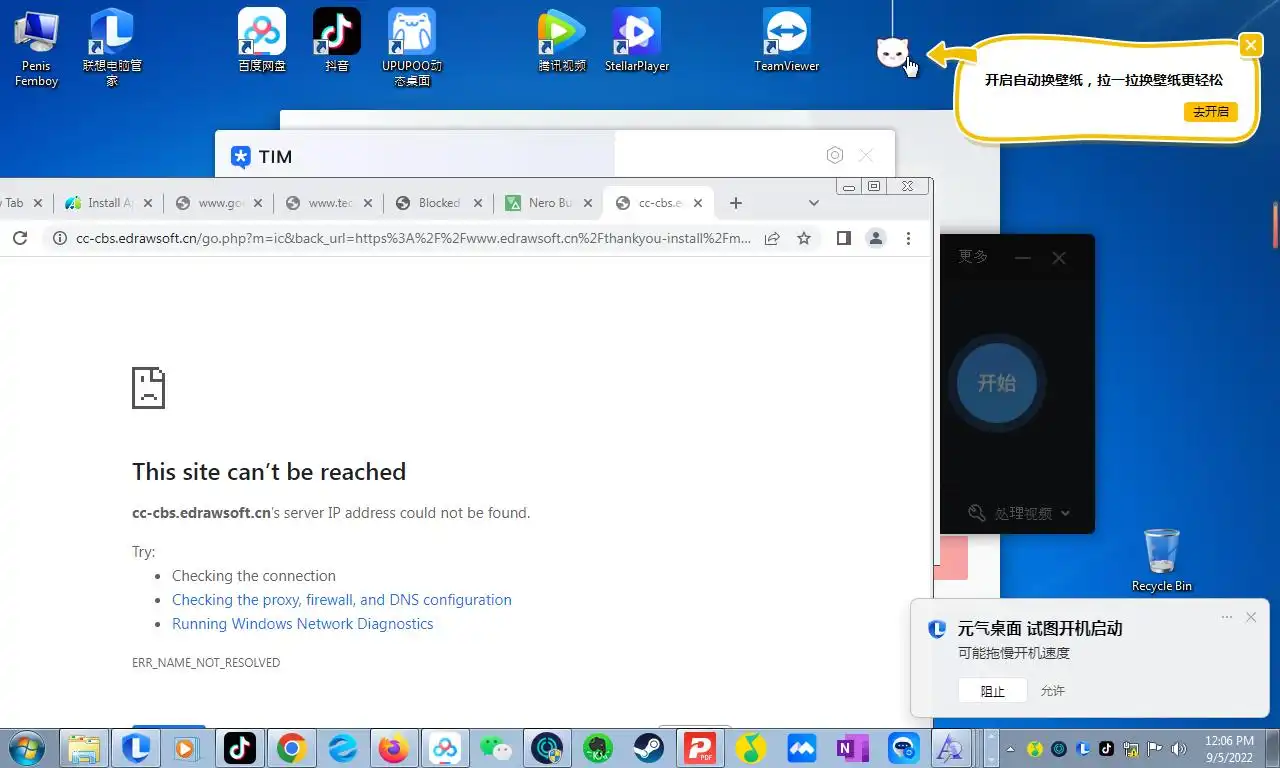Switch to the Blocked tab

pos(438,203)
